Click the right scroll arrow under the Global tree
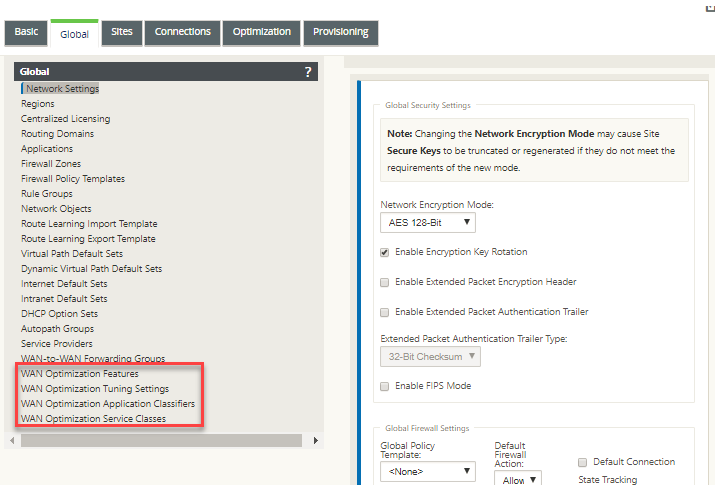715x485 pixels. tap(316, 440)
